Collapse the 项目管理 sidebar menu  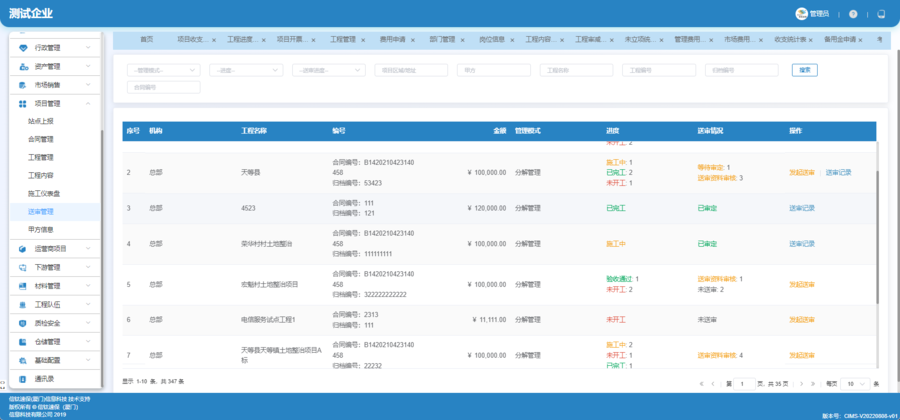(88, 104)
